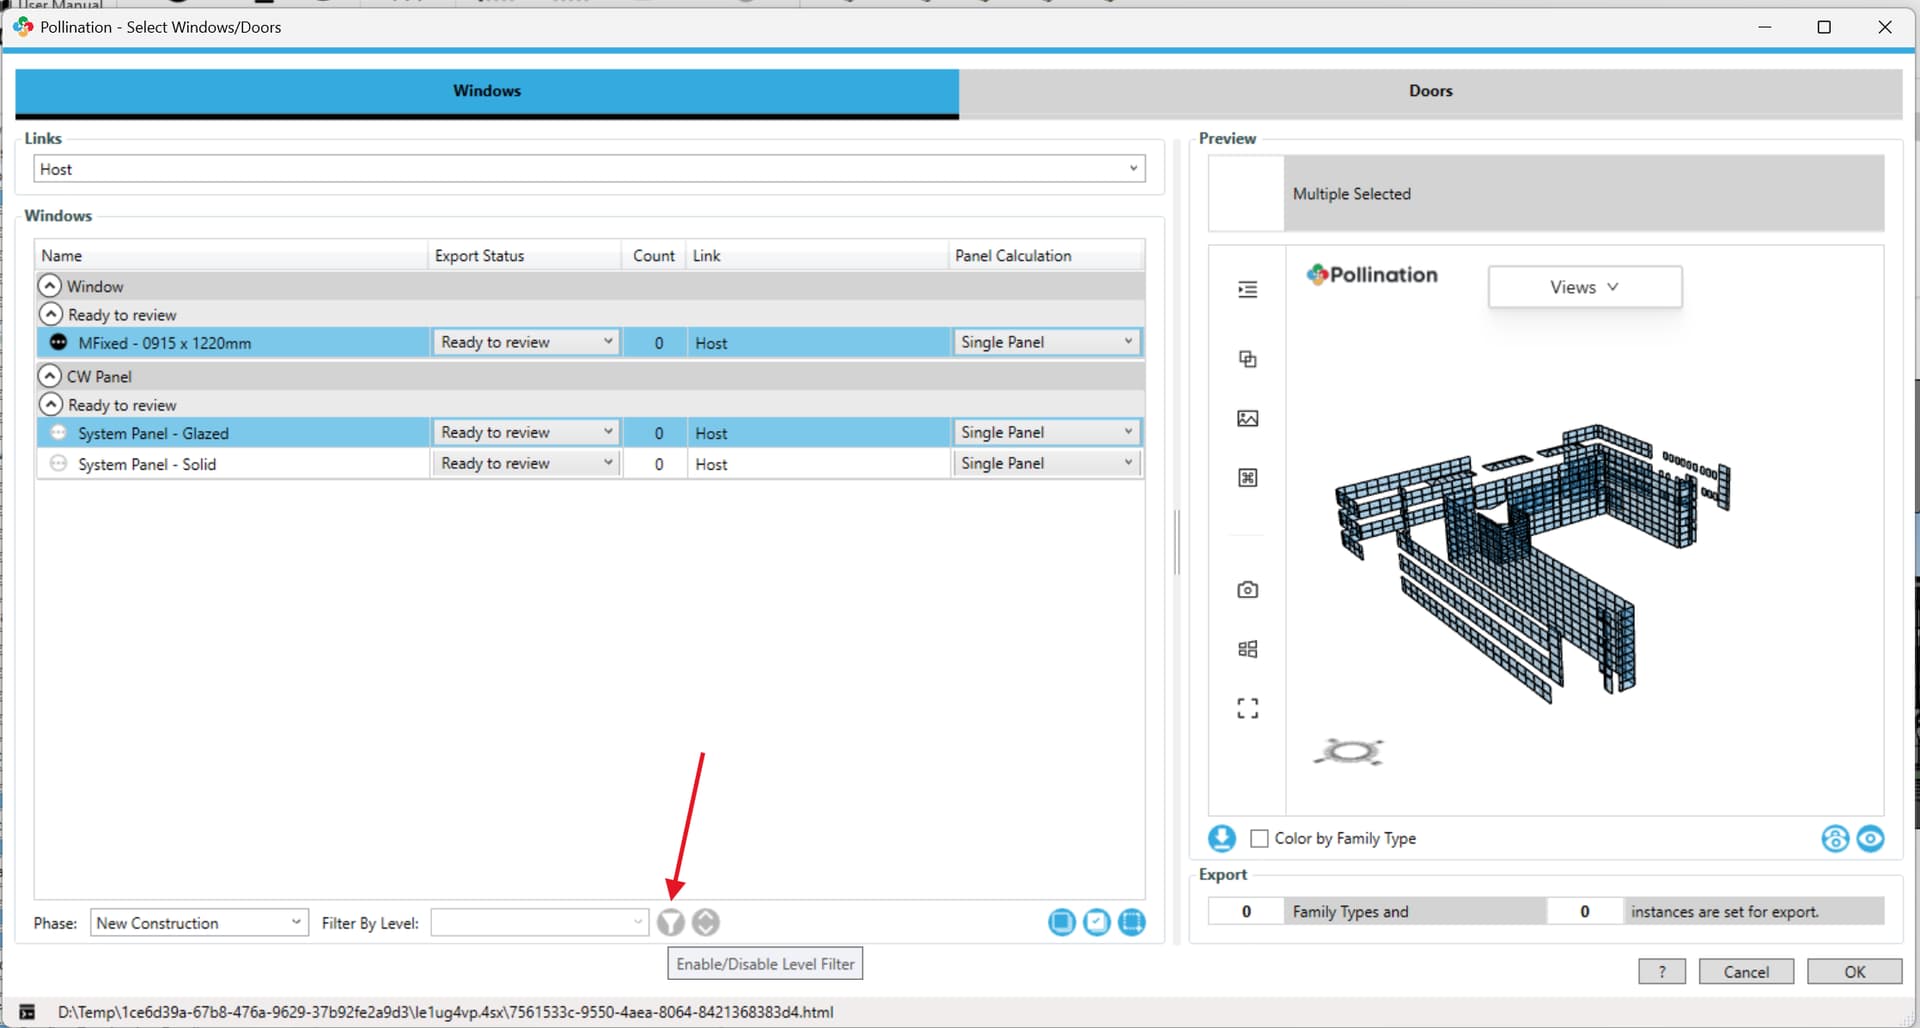The image size is (1920, 1028).
Task: Click the Pollination app icon in title bar
Action: tap(23, 26)
